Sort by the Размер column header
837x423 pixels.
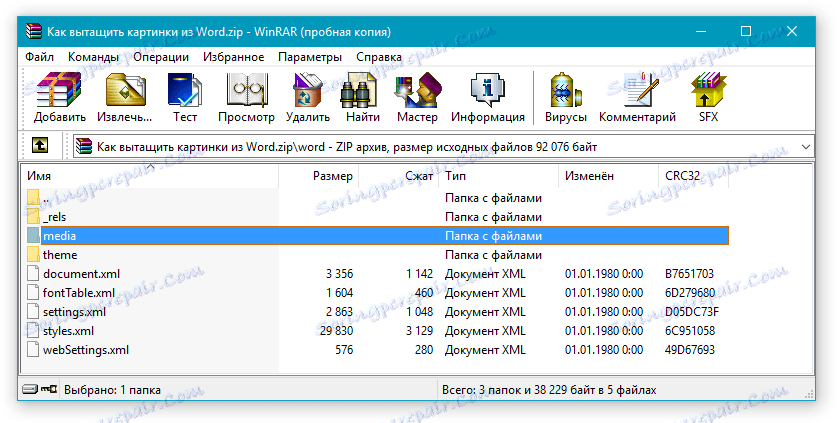tap(319, 176)
